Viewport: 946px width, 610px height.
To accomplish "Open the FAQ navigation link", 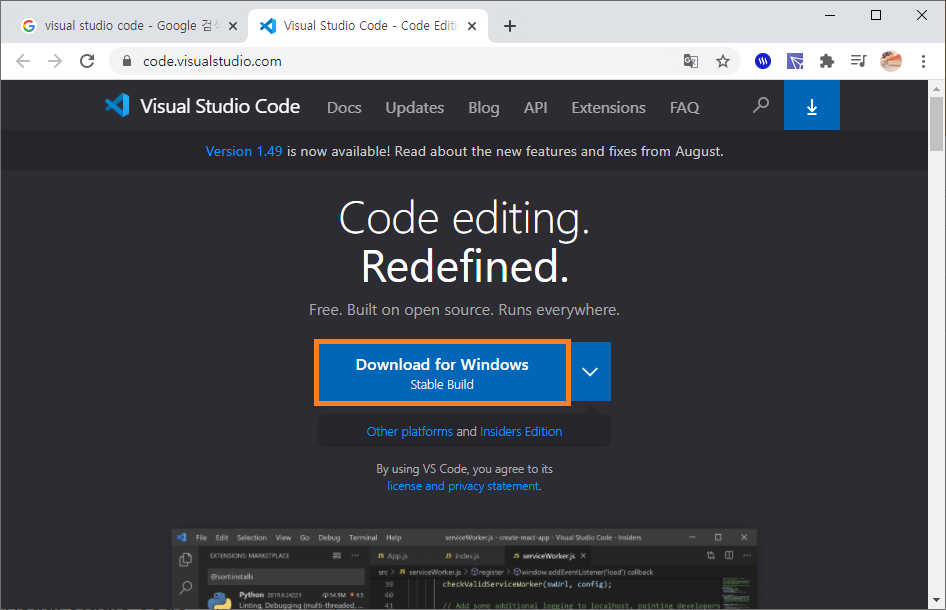I will 684,107.
